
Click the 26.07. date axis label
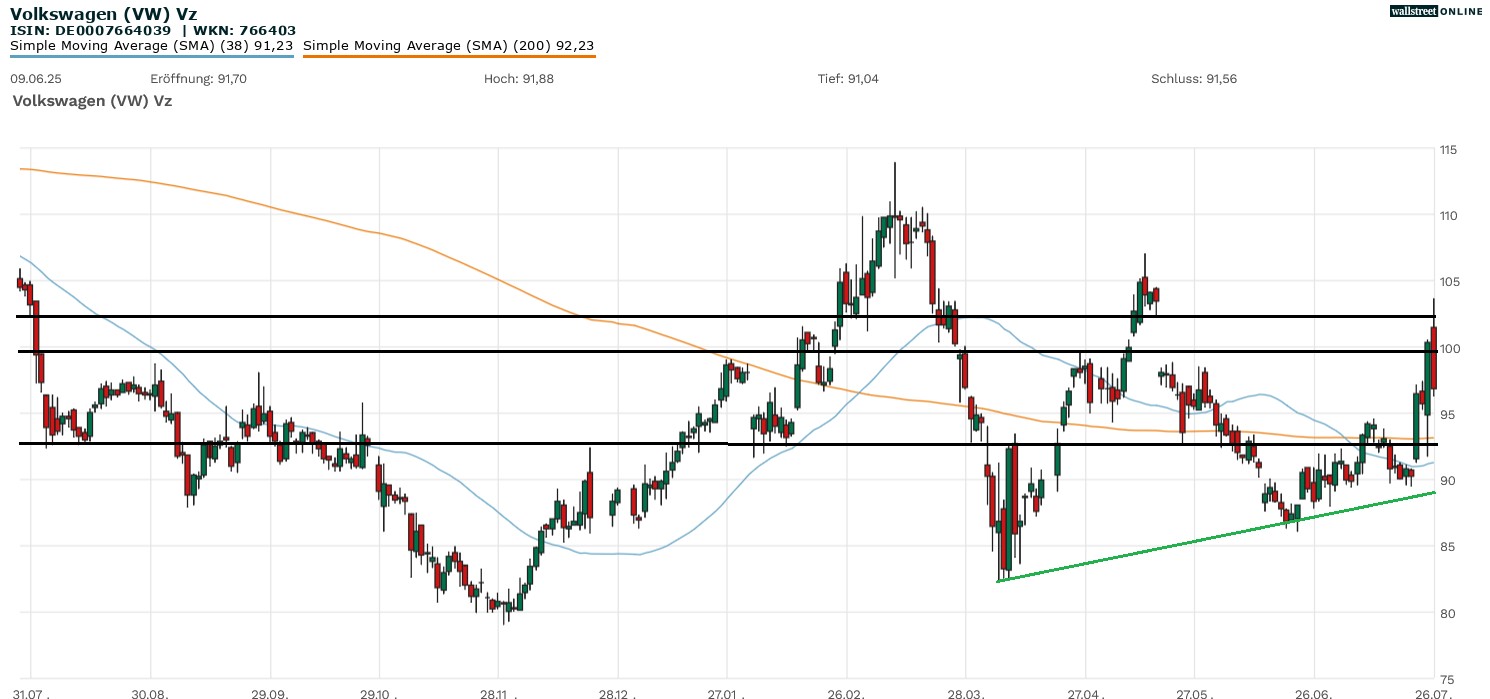coord(1434,693)
